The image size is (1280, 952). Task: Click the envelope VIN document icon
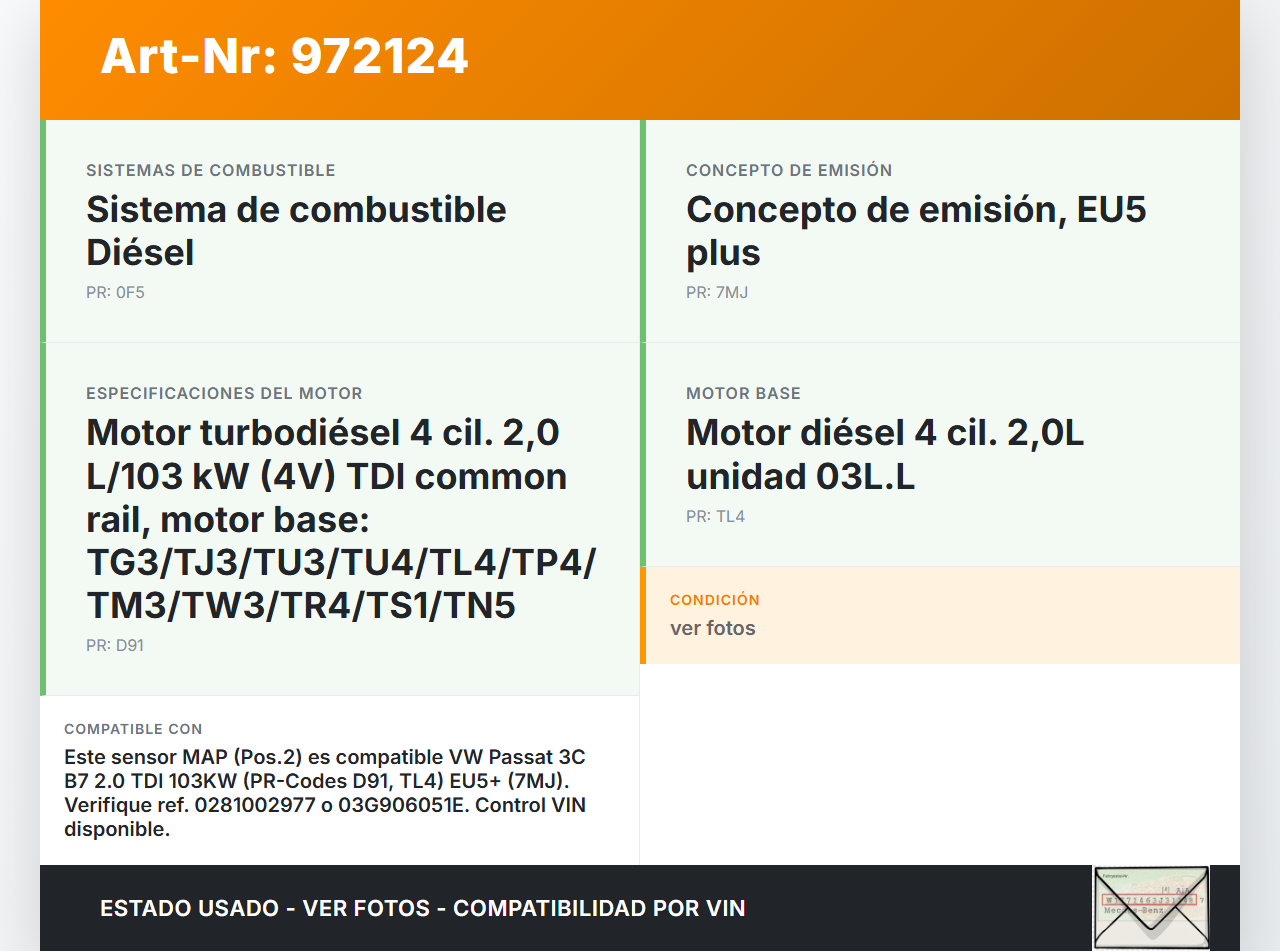click(1151, 907)
